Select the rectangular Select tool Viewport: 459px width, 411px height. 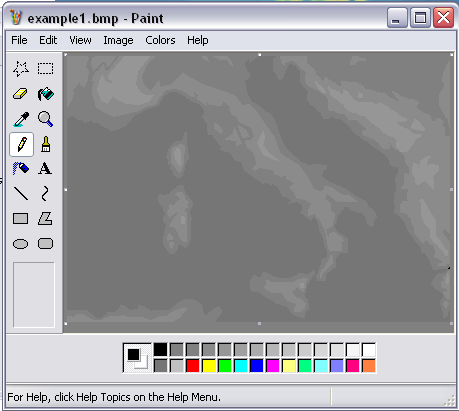pyautogui.click(x=45, y=69)
